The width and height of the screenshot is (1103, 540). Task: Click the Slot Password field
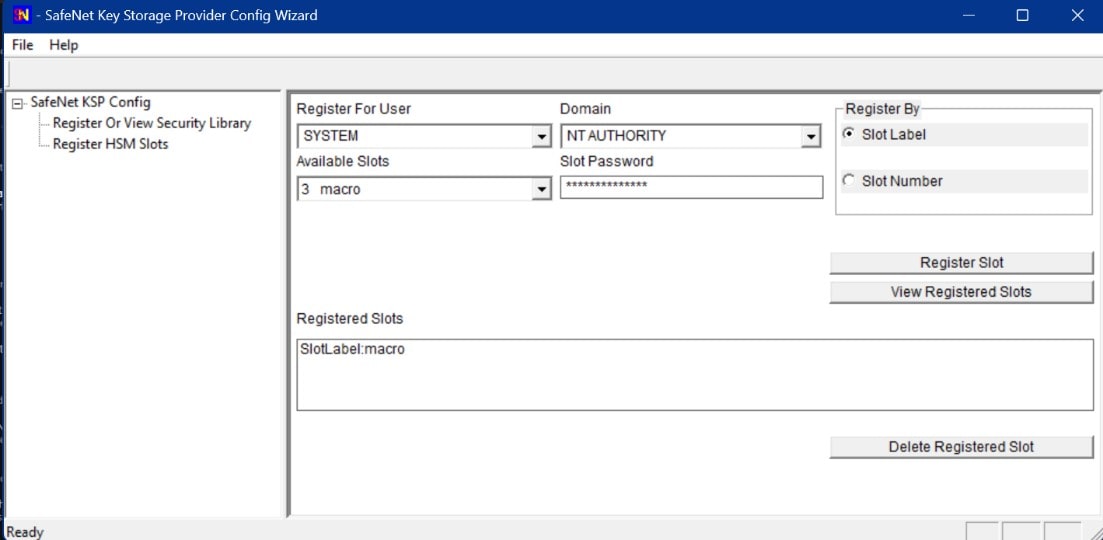click(x=690, y=187)
